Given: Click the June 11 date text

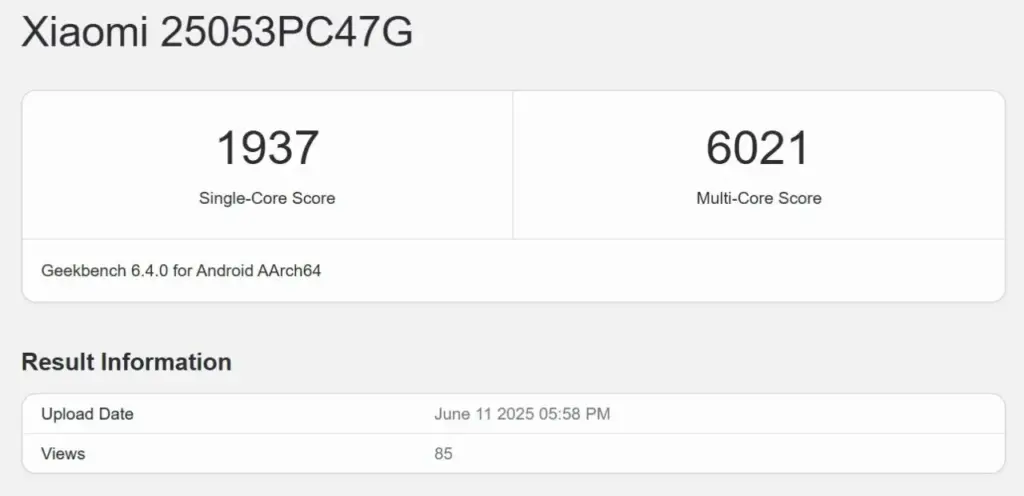Looking at the screenshot, I should pyautogui.click(x=462, y=414).
